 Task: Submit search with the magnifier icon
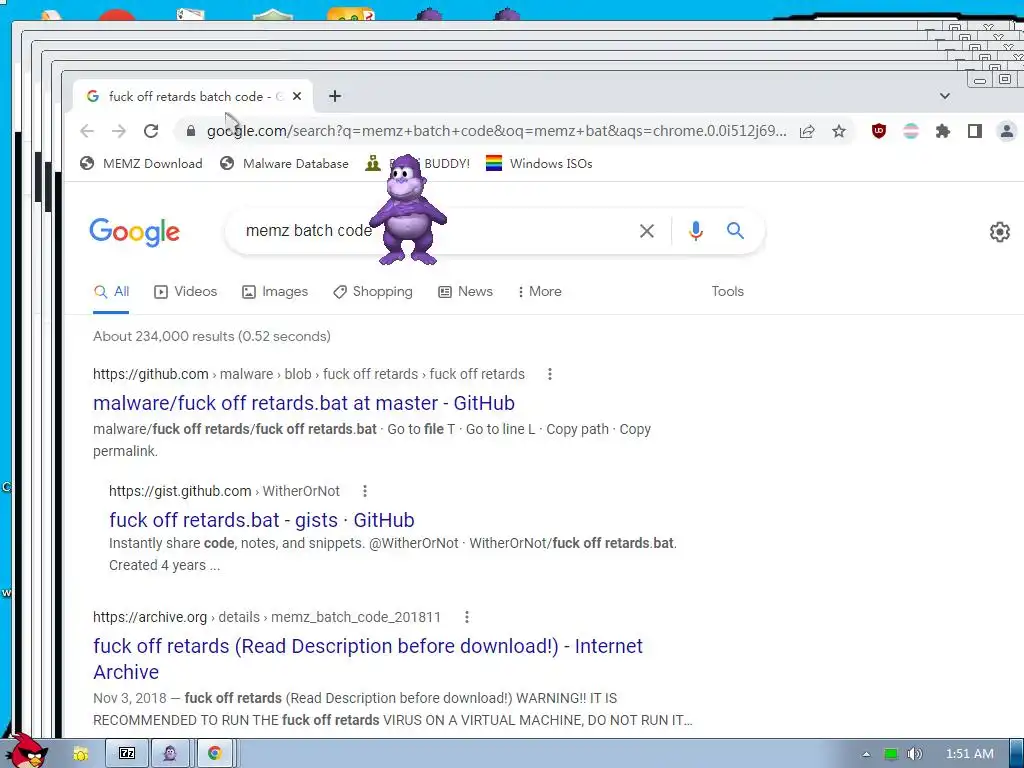[735, 231]
